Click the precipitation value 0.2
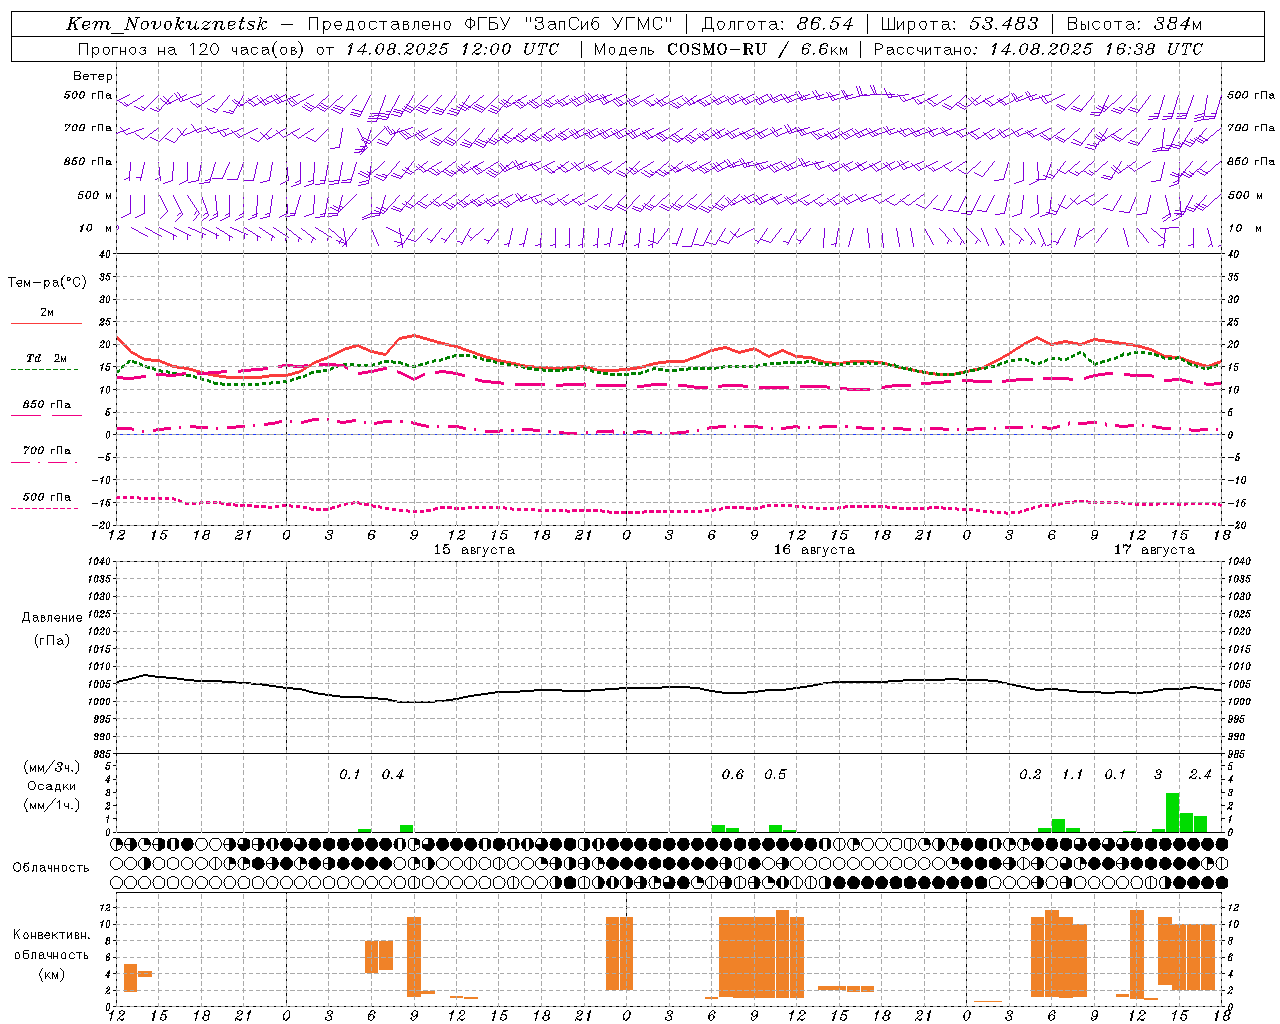The image size is (1280, 1024). pyautogui.click(x=1030, y=774)
